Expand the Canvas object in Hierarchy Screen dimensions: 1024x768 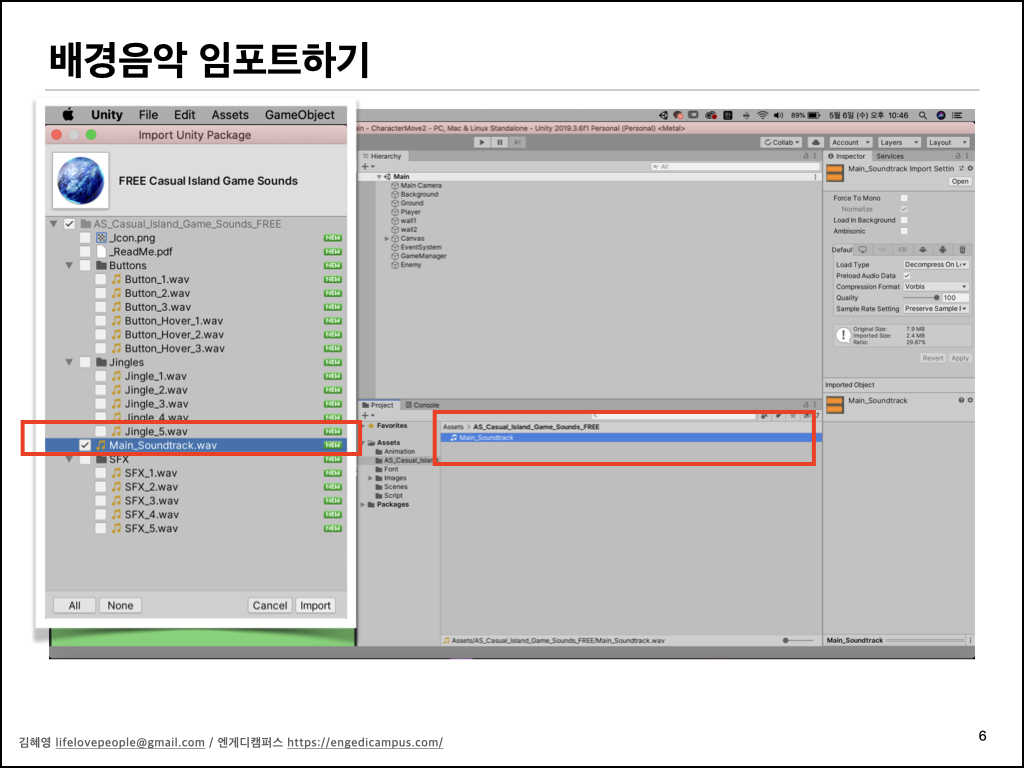[387, 238]
